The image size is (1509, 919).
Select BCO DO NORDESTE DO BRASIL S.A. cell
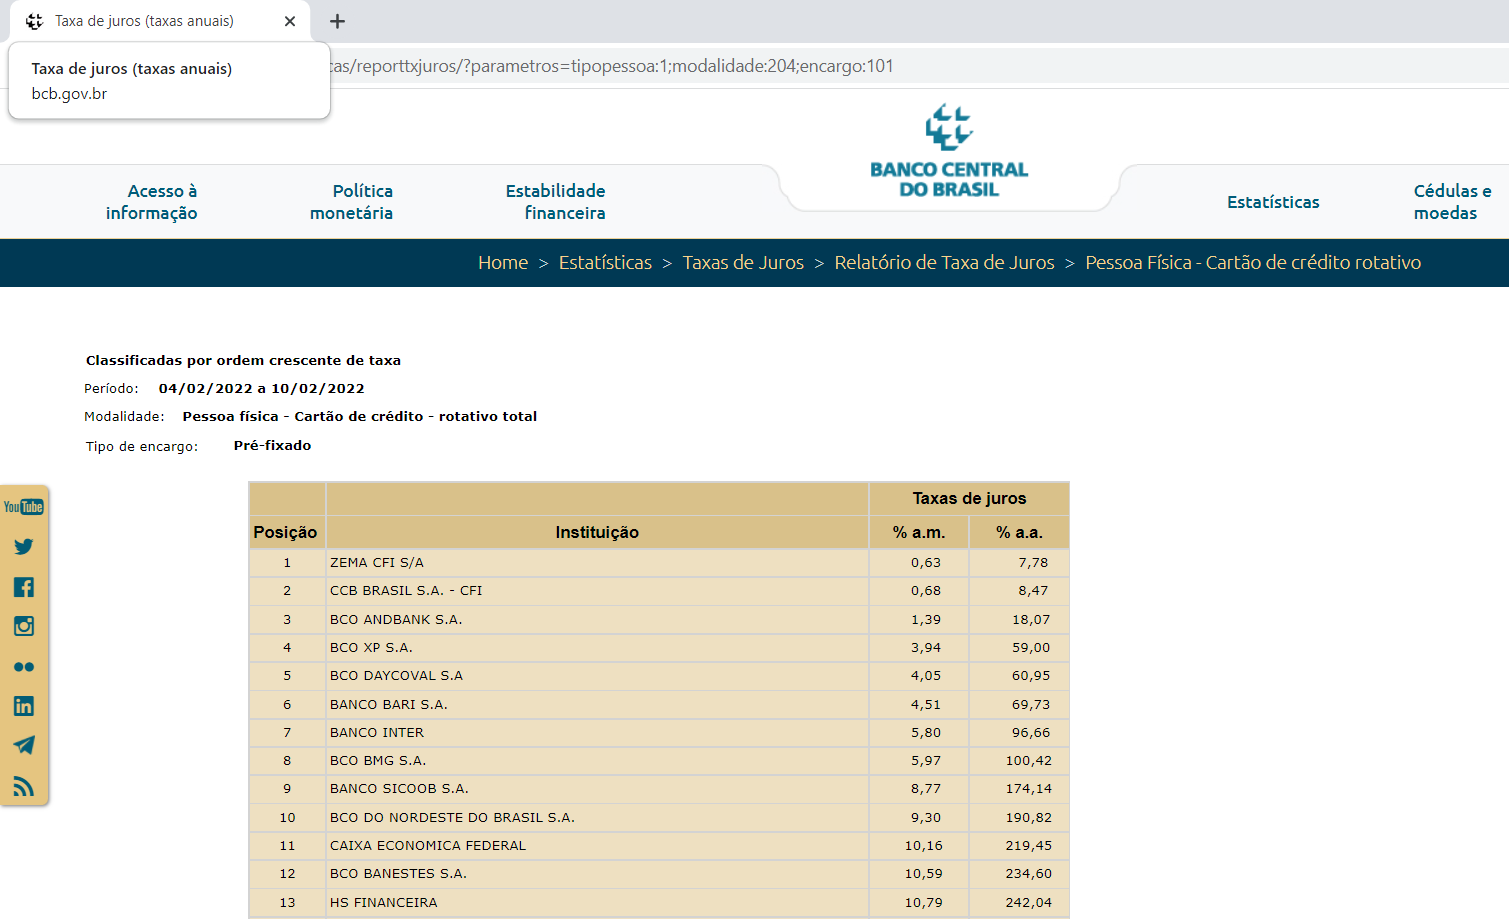click(597, 818)
